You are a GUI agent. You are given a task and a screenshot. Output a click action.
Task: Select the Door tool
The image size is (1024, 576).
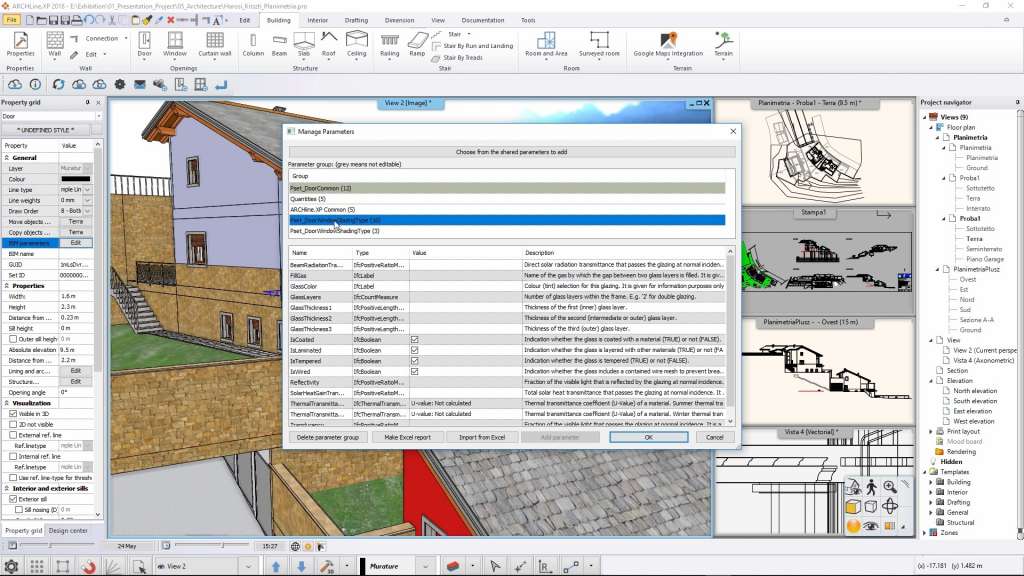(144, 44)
